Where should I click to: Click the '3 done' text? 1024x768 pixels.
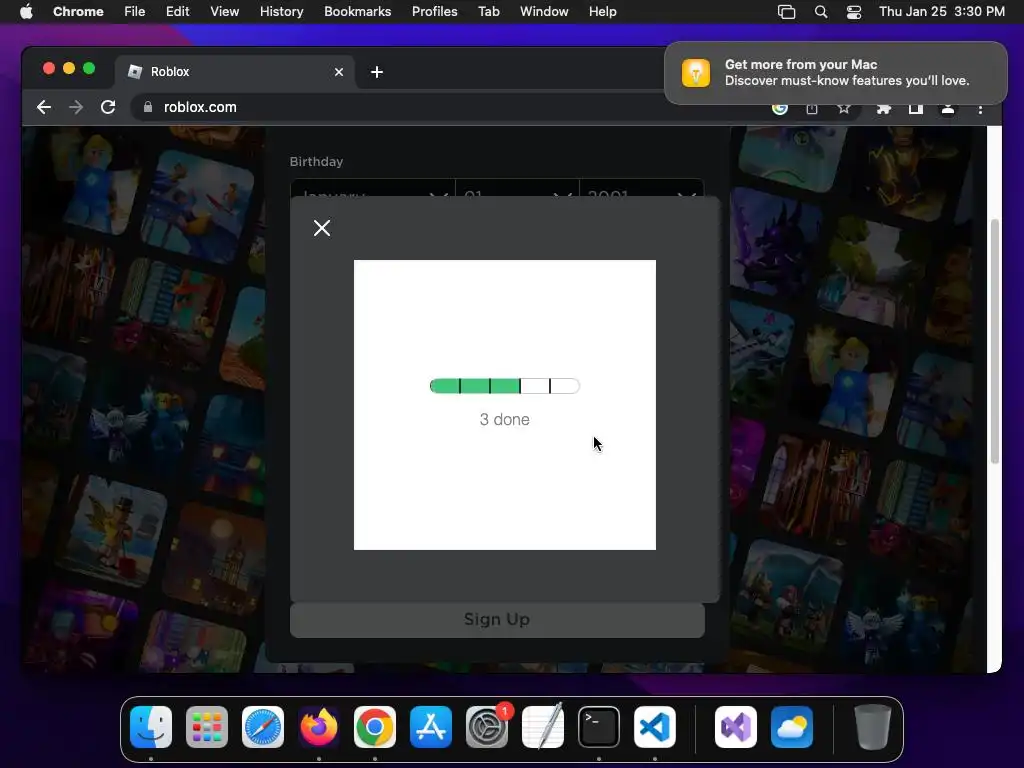(504, 419)
